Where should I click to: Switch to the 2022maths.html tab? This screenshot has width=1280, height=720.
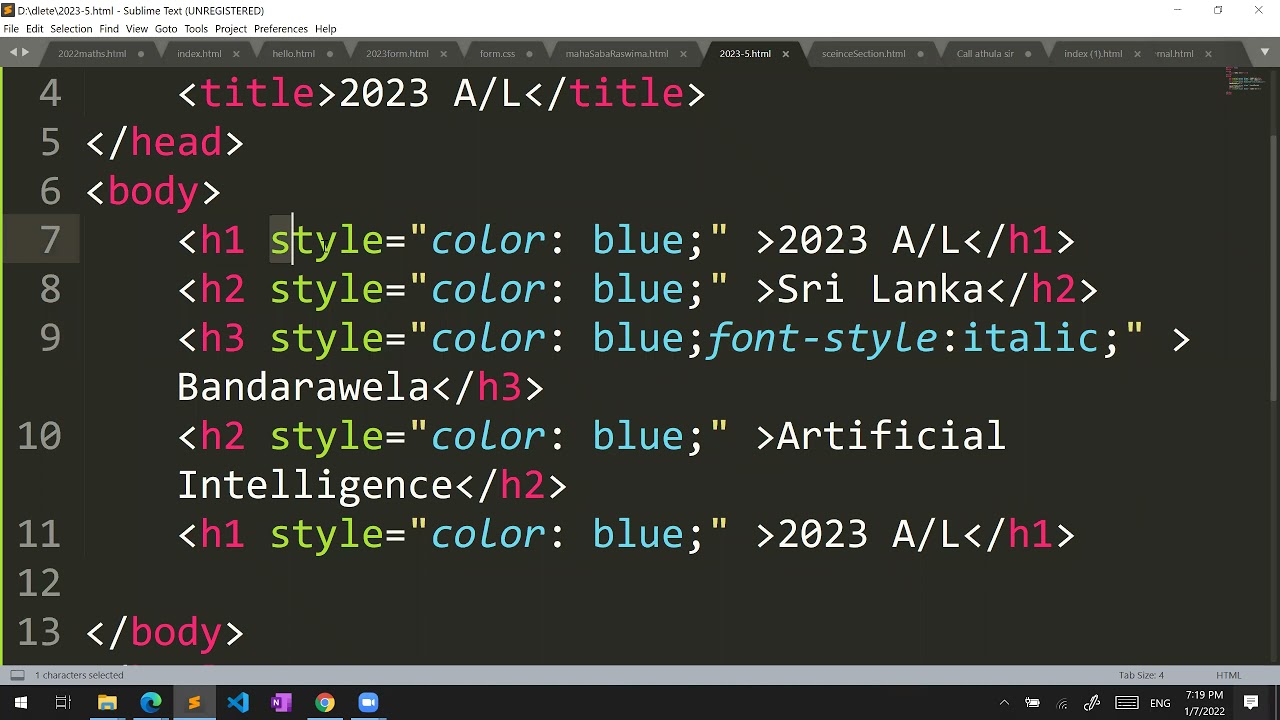pyautogui.click(x=92, y=54)
